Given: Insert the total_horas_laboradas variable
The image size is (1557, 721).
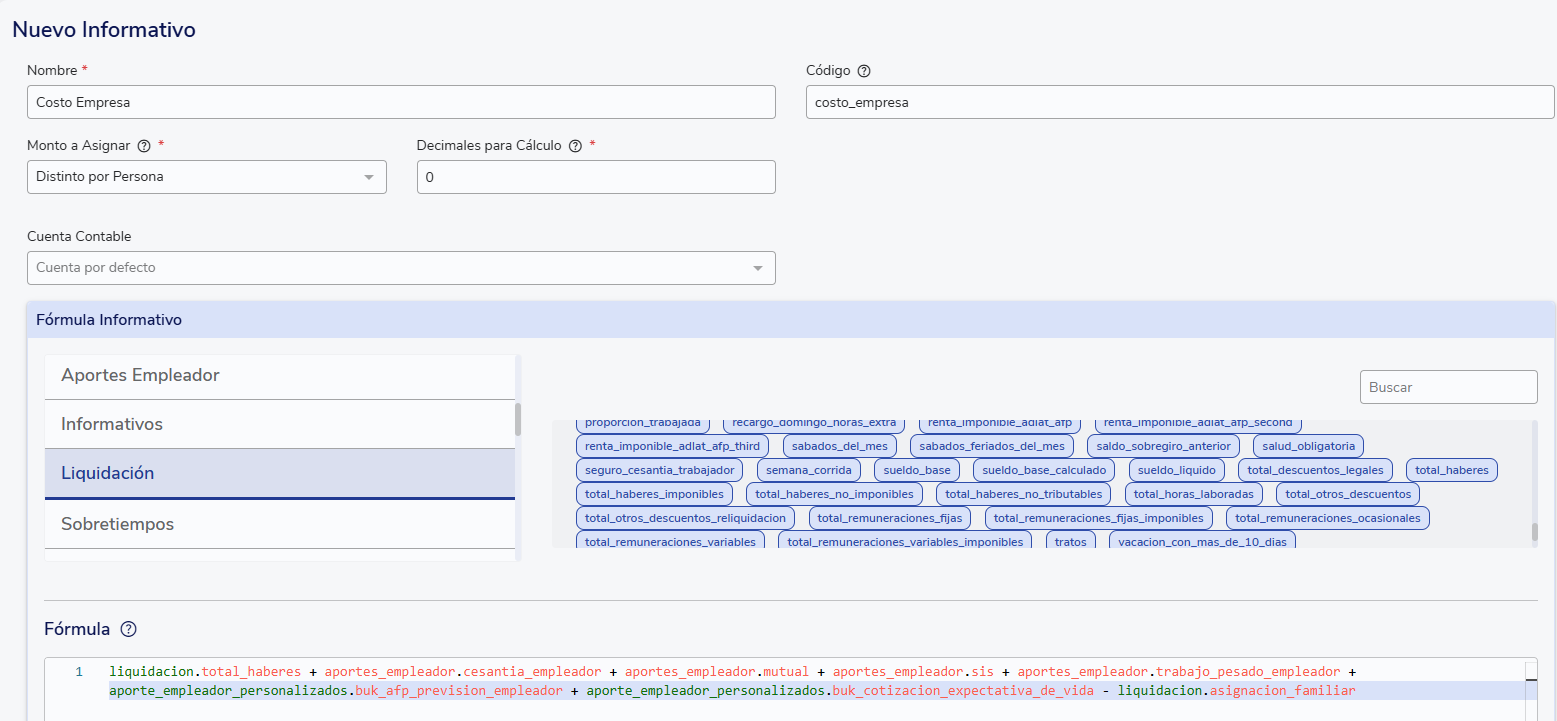Looking at the screenshot, I should click(1193, 494).
